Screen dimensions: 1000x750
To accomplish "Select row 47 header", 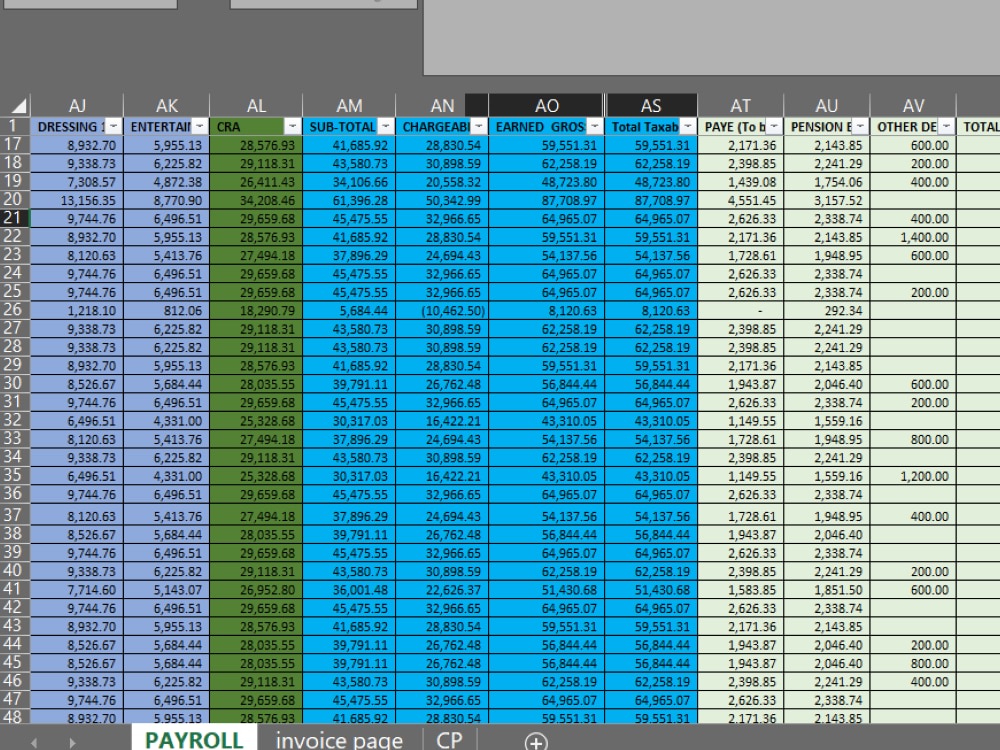I will tap(14, 700).
